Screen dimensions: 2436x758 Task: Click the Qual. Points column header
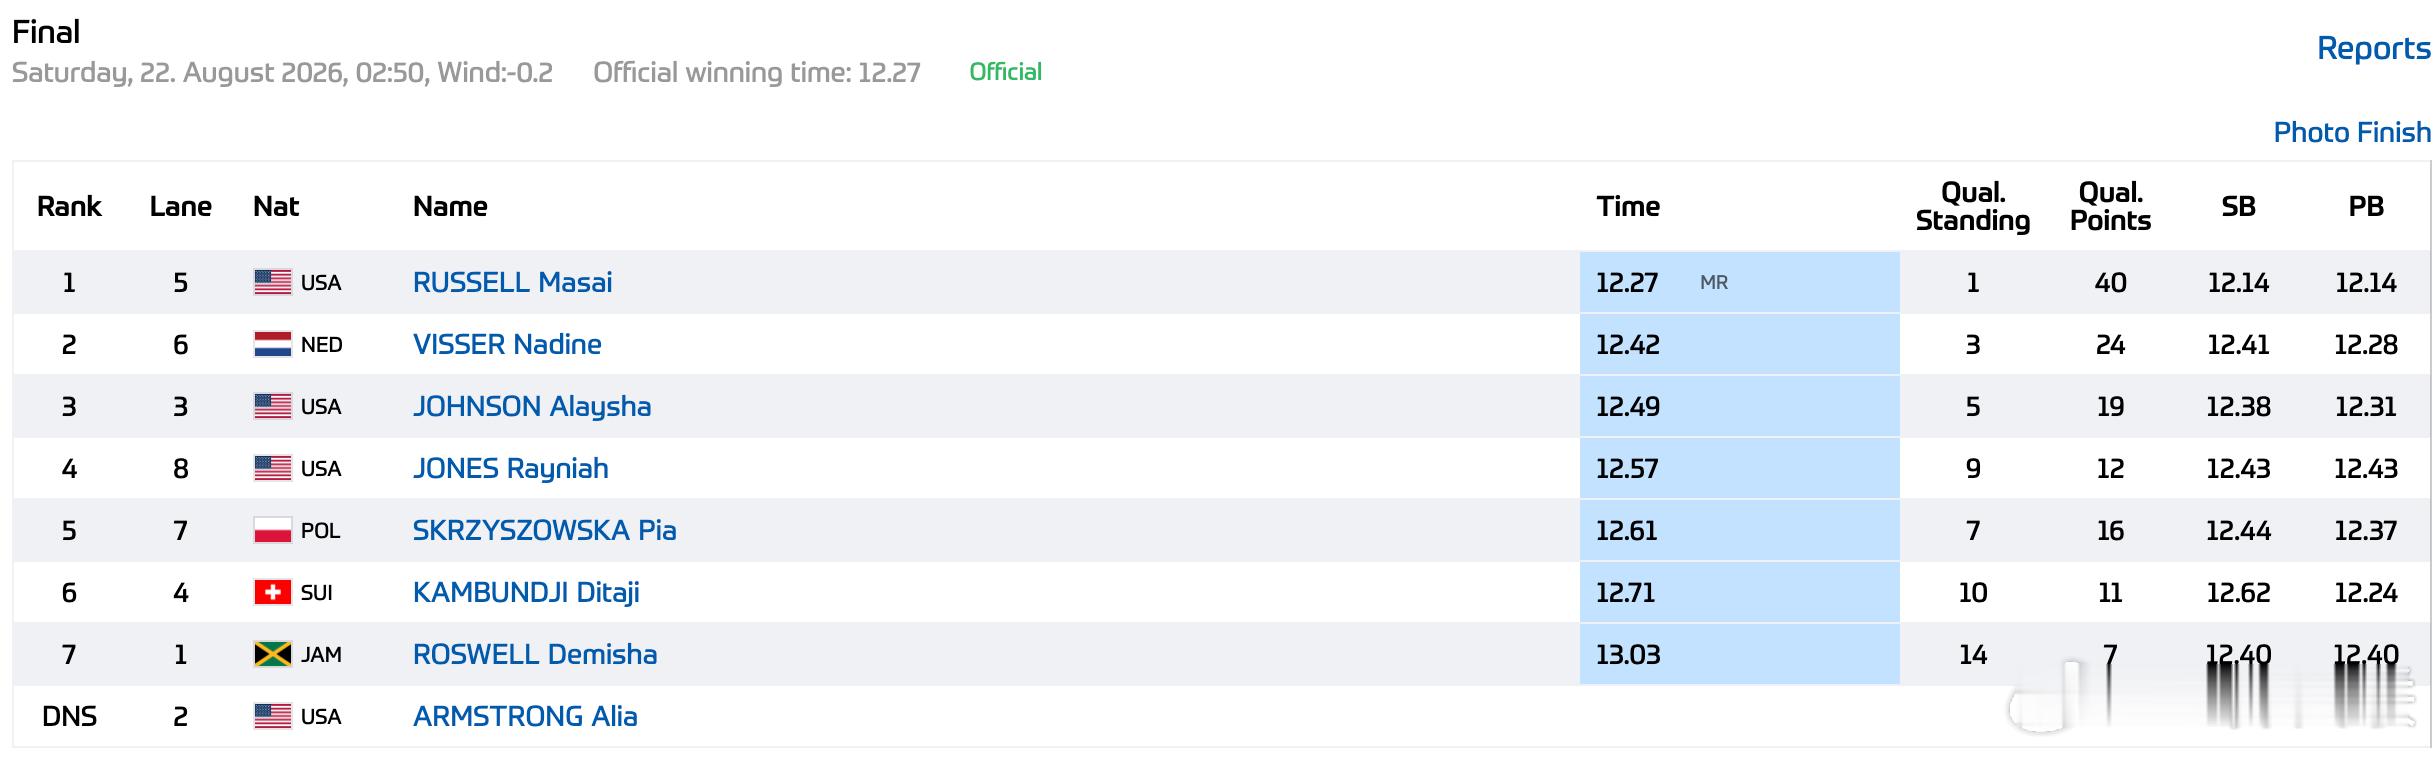[x=2110, y=206]
